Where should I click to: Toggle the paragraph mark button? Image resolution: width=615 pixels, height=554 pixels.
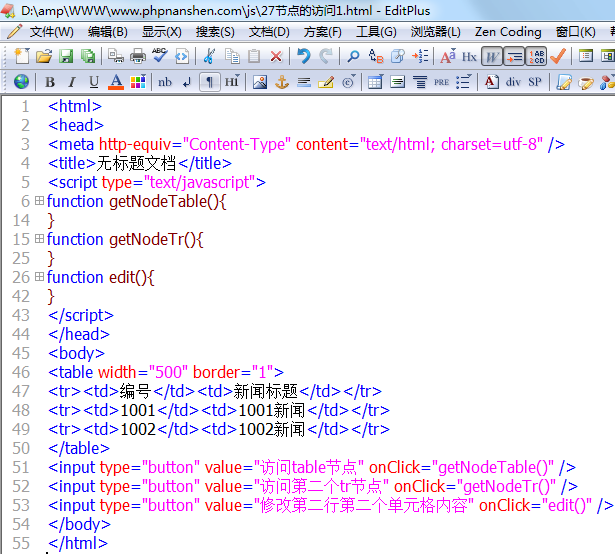click(209, 82)
